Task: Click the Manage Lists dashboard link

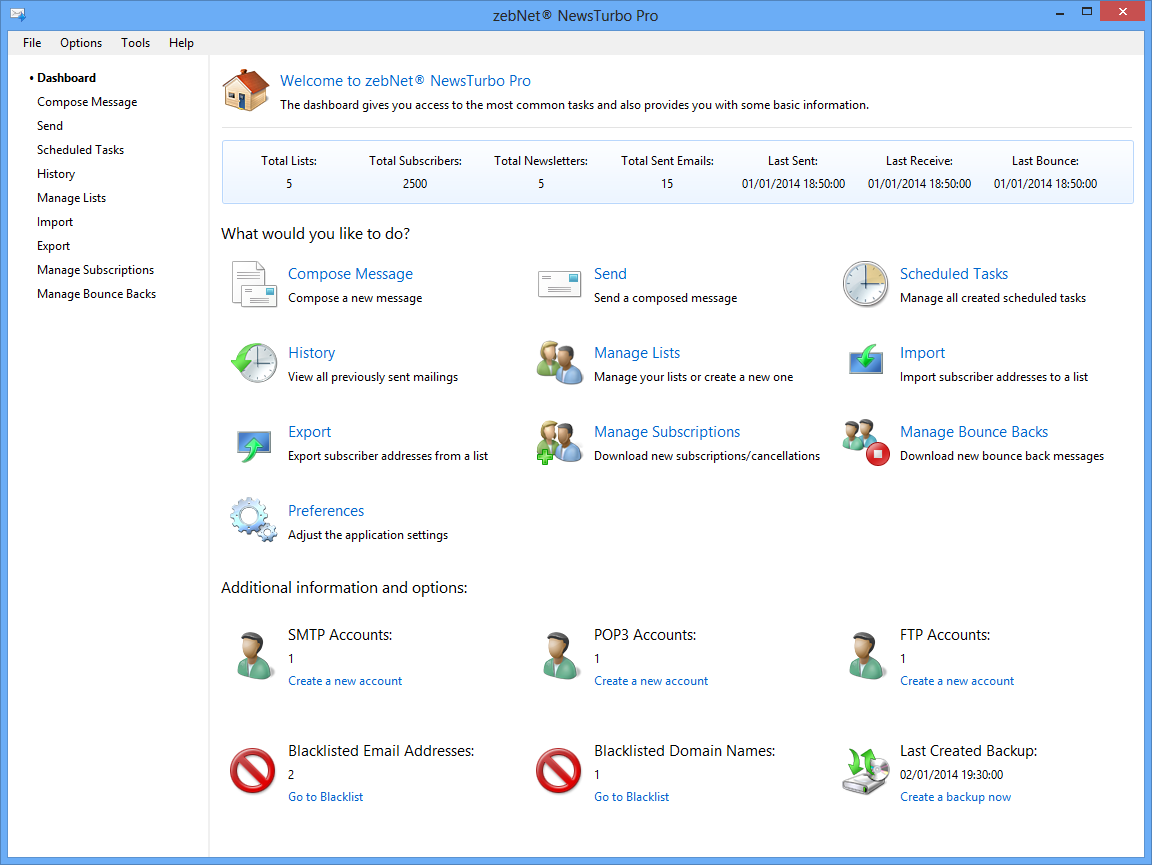Action: [637, 353]
